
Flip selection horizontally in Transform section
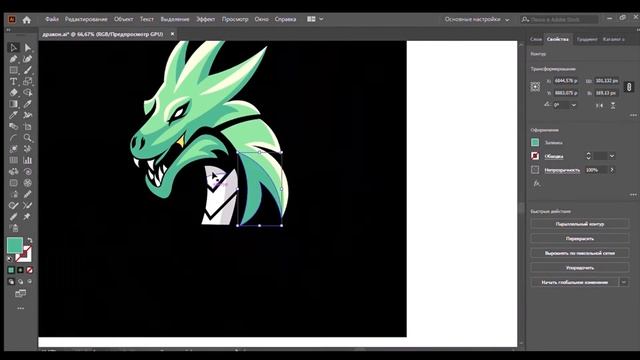pos(599,106)
